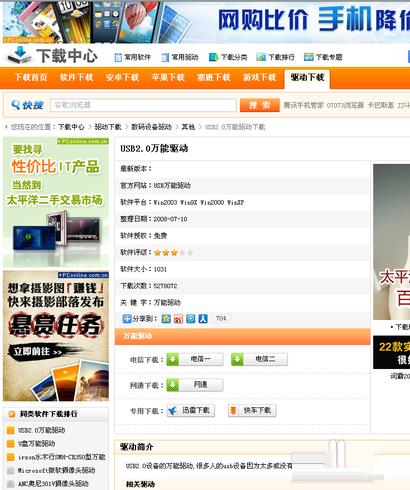Select the 安卓下载 tab
Image resolution: width=410 pixels, height=490 pixels.
[122, 78]
